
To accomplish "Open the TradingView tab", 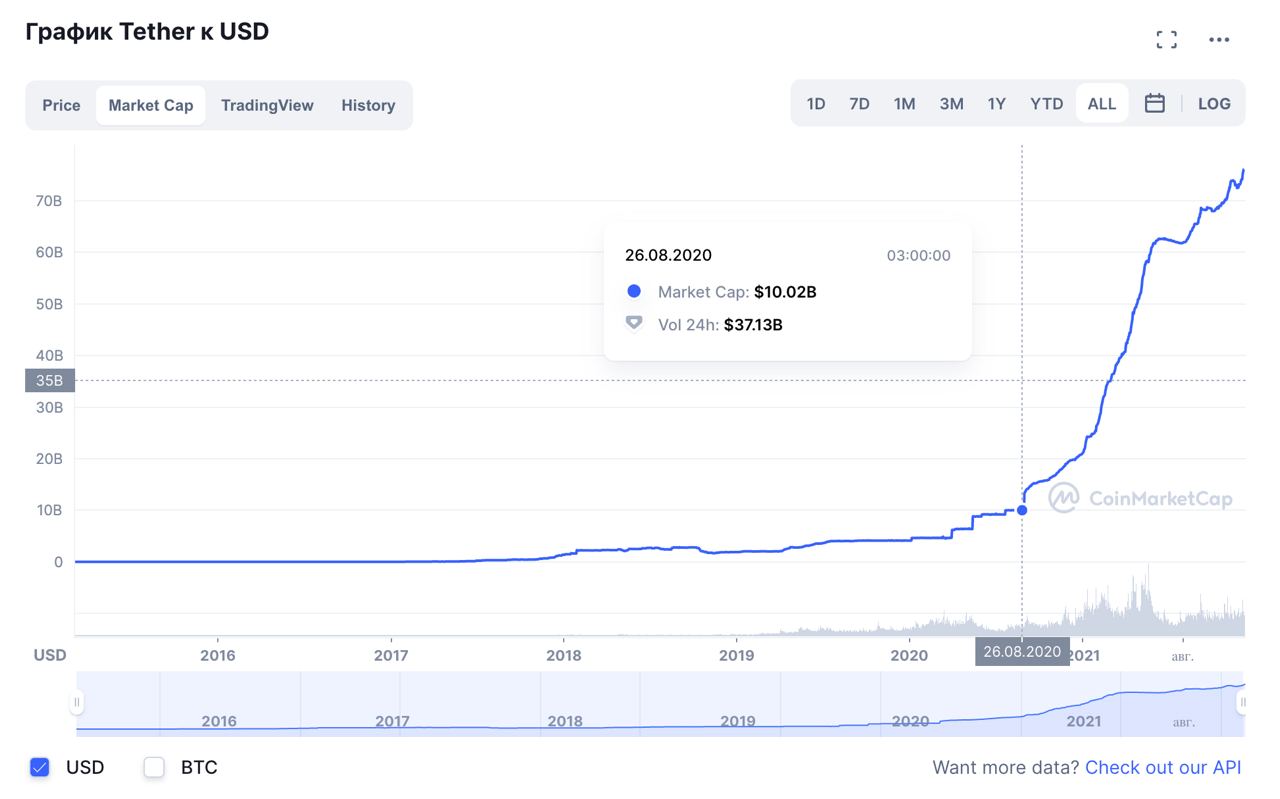I will click(x=267, y=105).
